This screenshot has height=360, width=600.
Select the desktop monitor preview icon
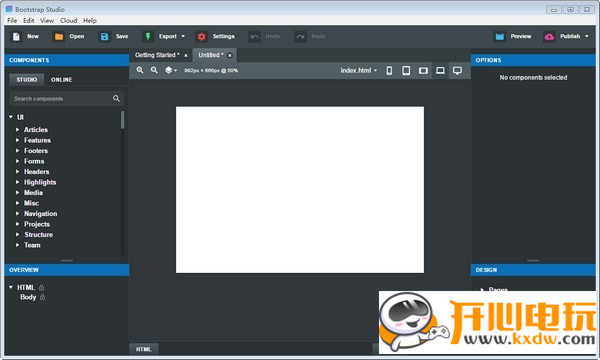coord(457,70)
